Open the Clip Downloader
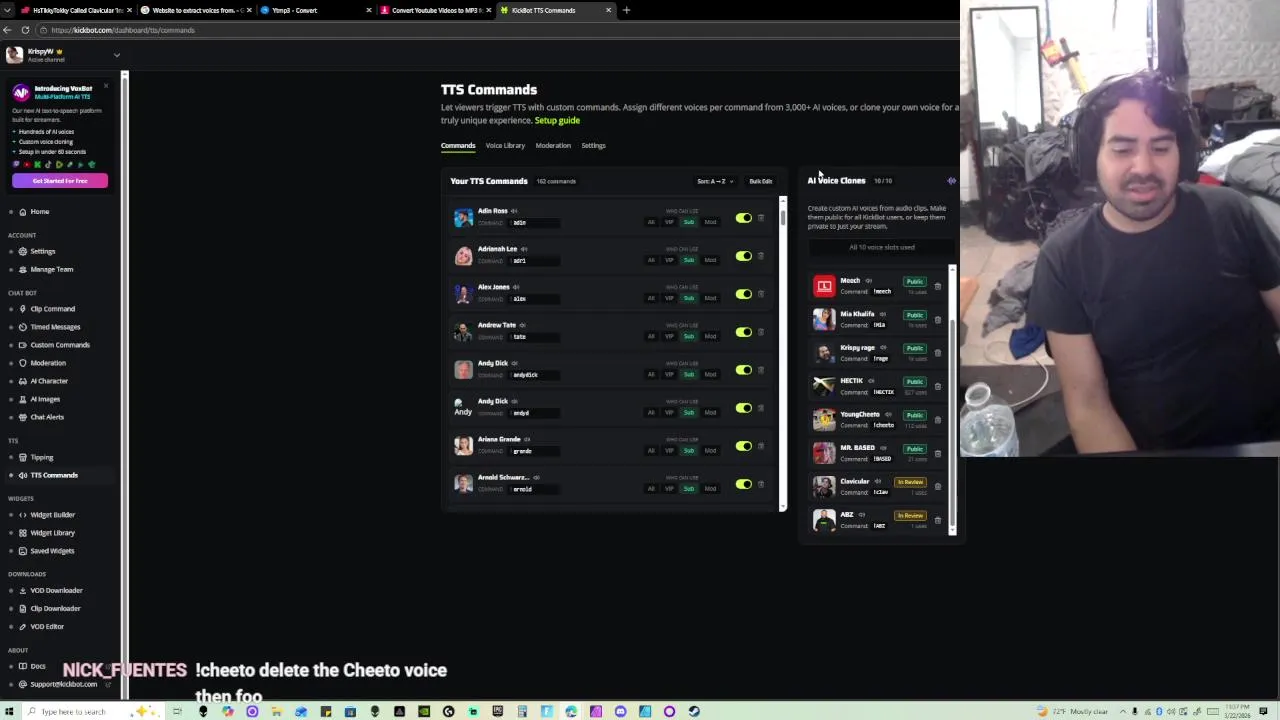1280x720 pixels. pyautogui.click(x=55, y=609)
